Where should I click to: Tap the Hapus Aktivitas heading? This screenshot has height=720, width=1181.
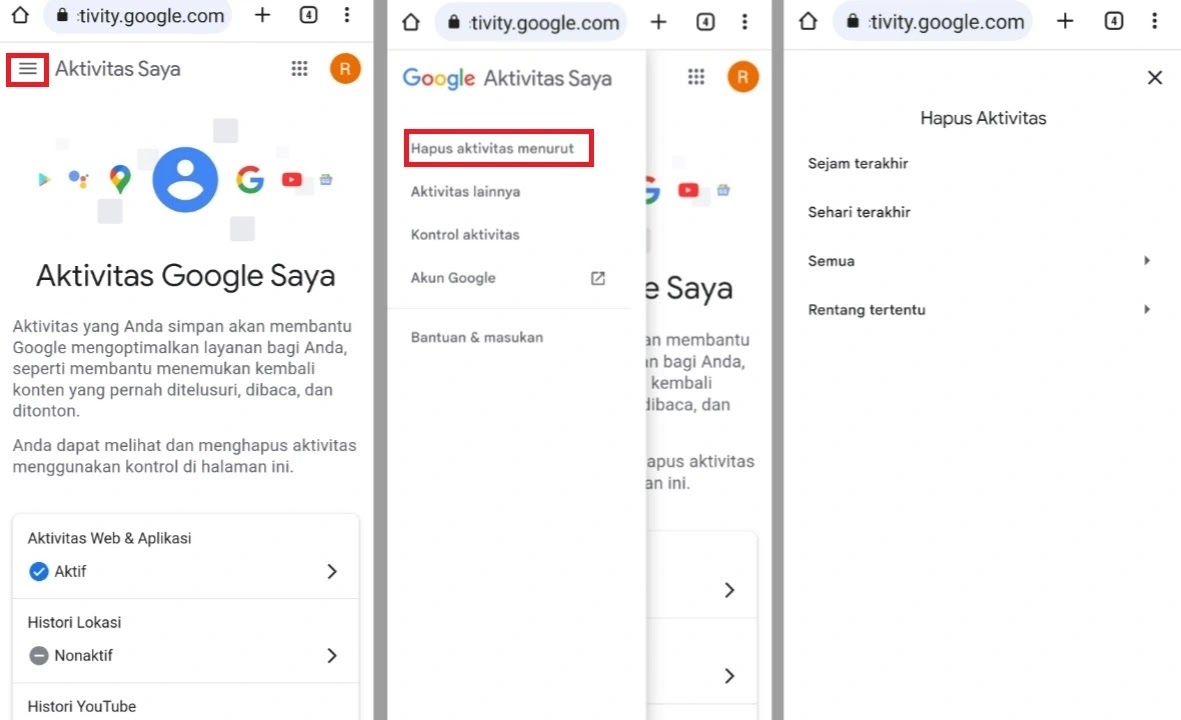(983, 118)
